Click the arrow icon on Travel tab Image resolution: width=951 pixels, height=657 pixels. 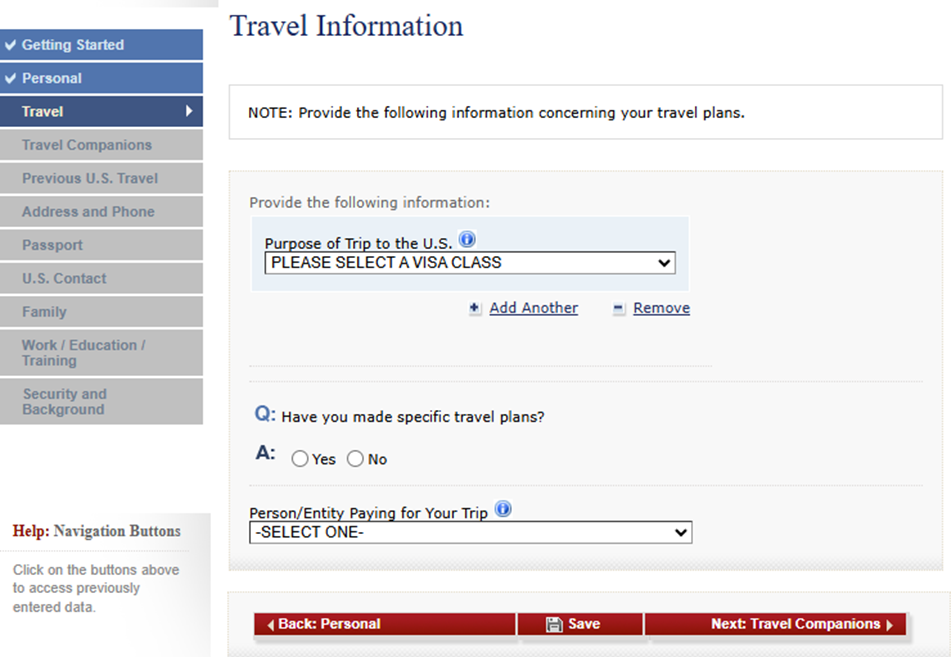(x=189, y=112)
